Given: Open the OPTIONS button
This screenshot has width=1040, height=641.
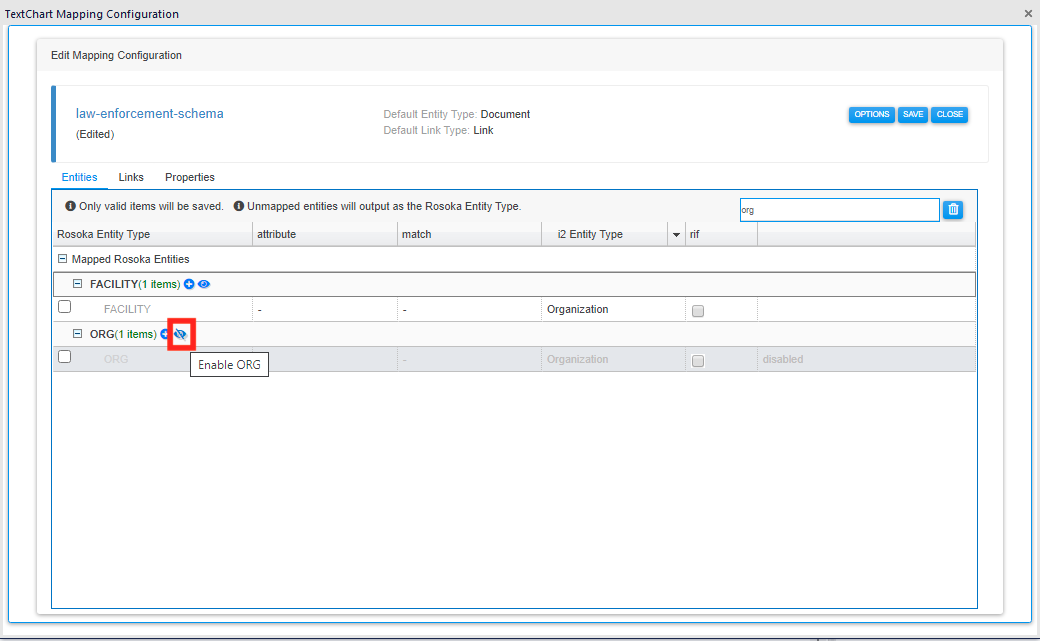Looking at the screenshot, I should tap(871, 114).
